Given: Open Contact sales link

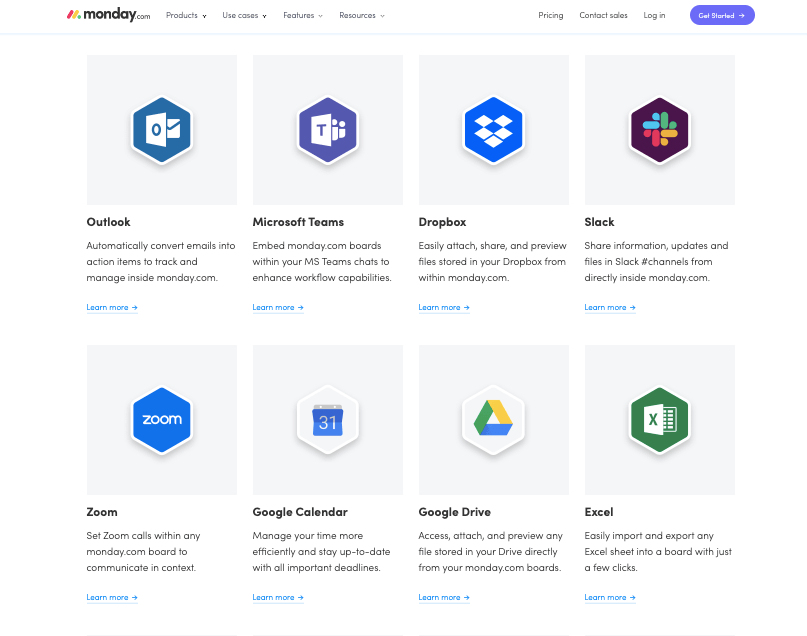Looking at the screenshot, I should [x=603, y=15].
